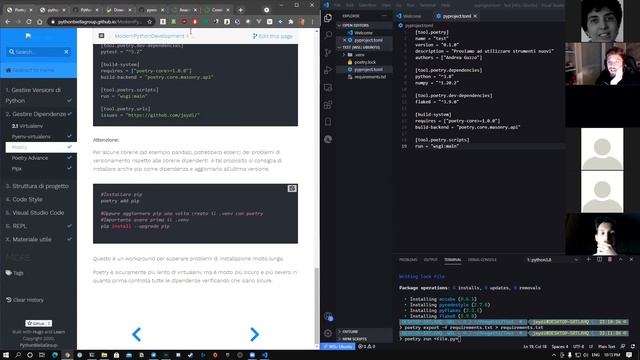This screenshot has height=360, width=640.
Task: Open Accounts icon in VS Code activity bar
Action: (x=328, y=316)
